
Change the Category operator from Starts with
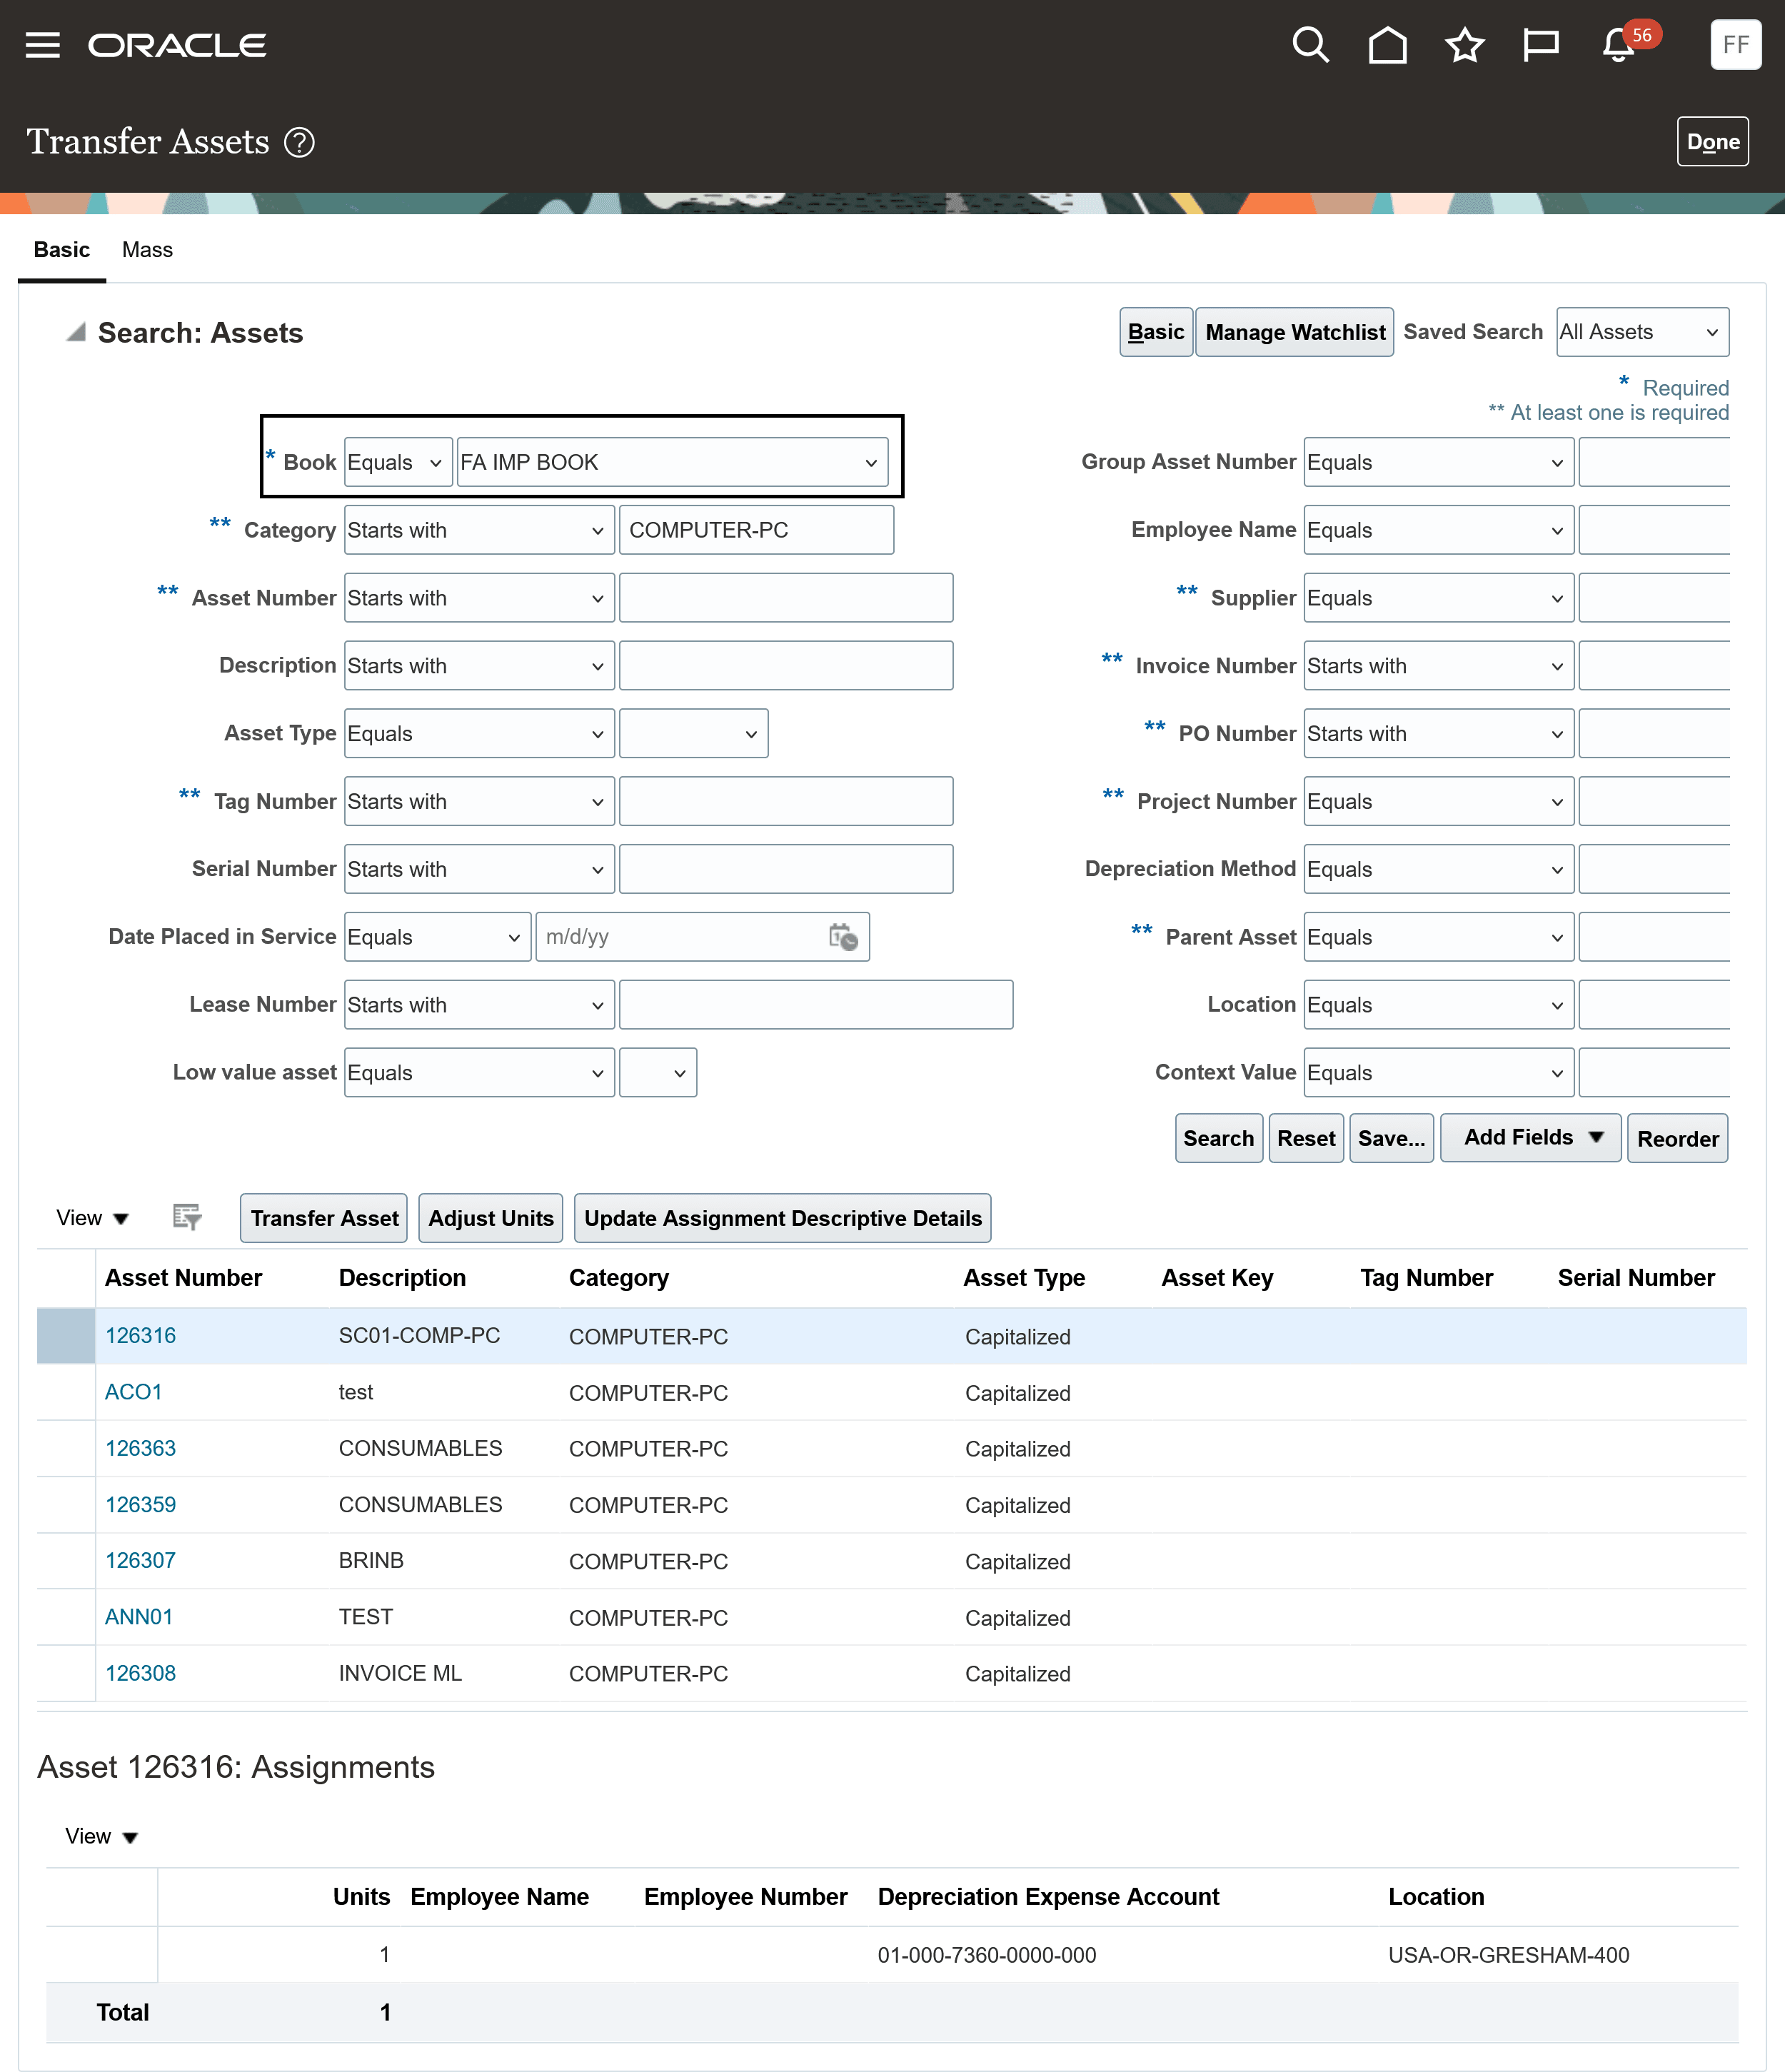coord(479,530)
